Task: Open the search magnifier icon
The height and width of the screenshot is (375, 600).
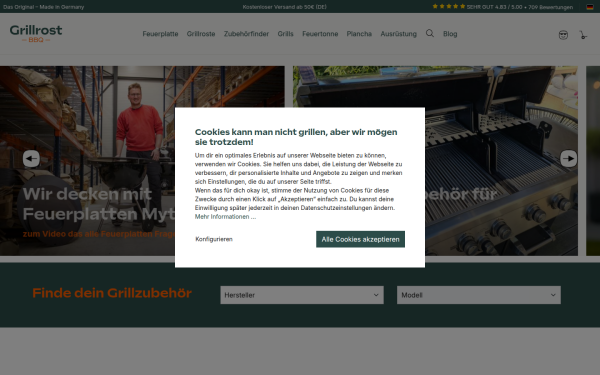Action: point(430,34)
